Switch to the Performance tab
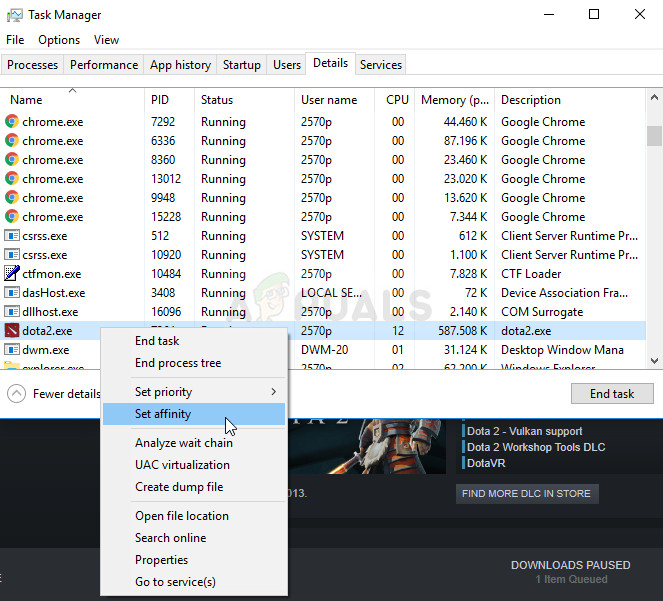663x601 pixels. 104,65
